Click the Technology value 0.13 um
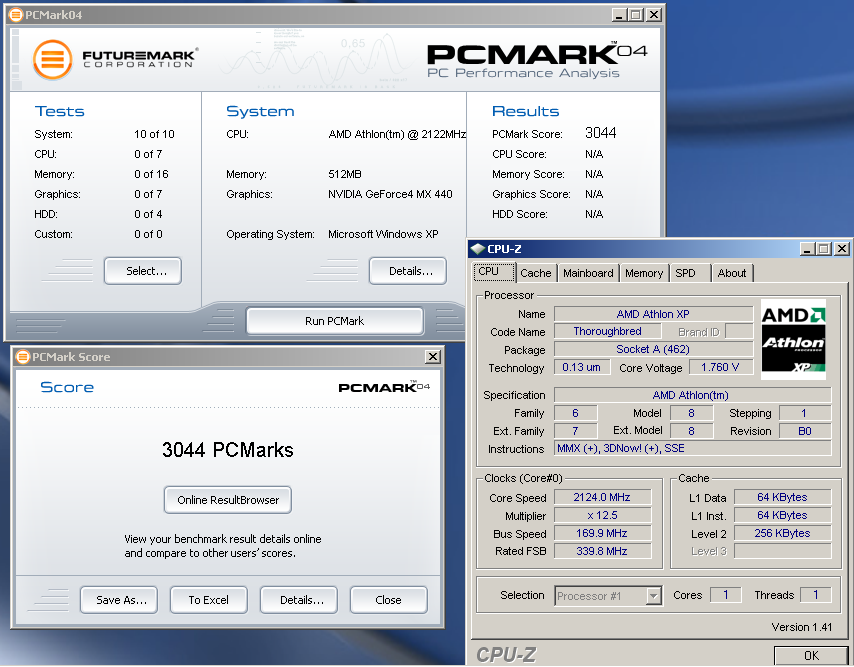The image size is (854, 667). click(581, 368)
